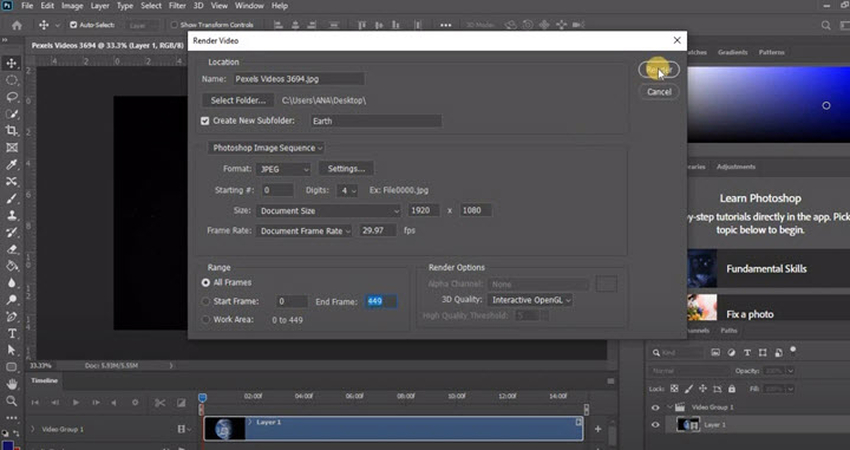Filter layers by pixel layer icon
850x450 pixels.
[x=716, y=352]
